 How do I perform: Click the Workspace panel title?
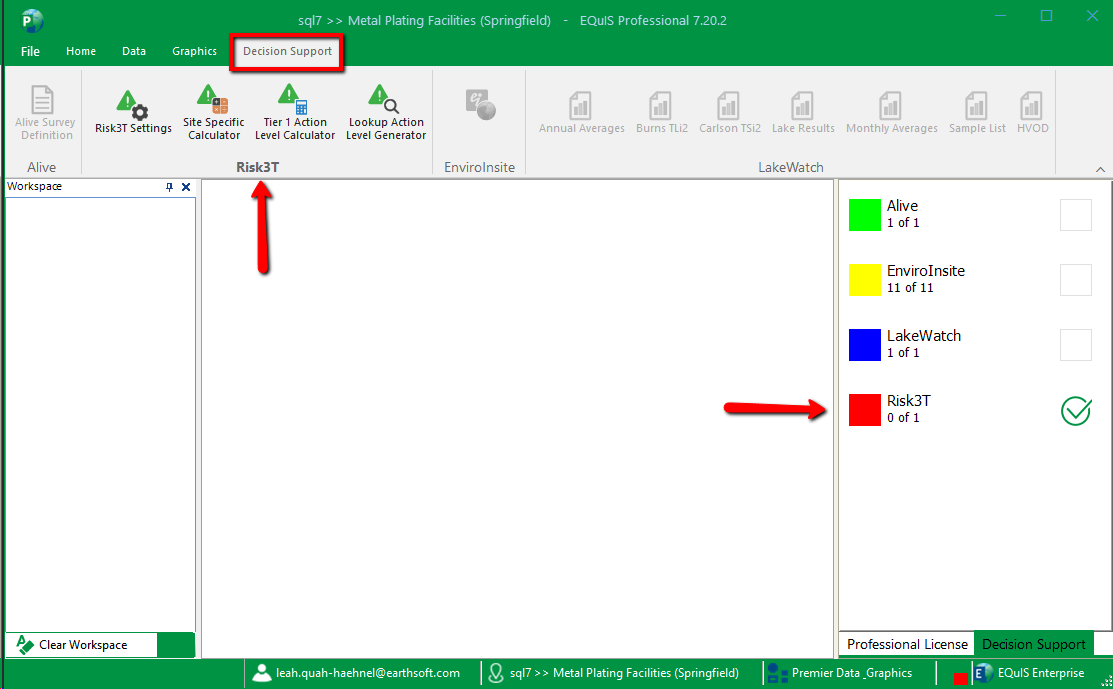click(x=34, y=187)
